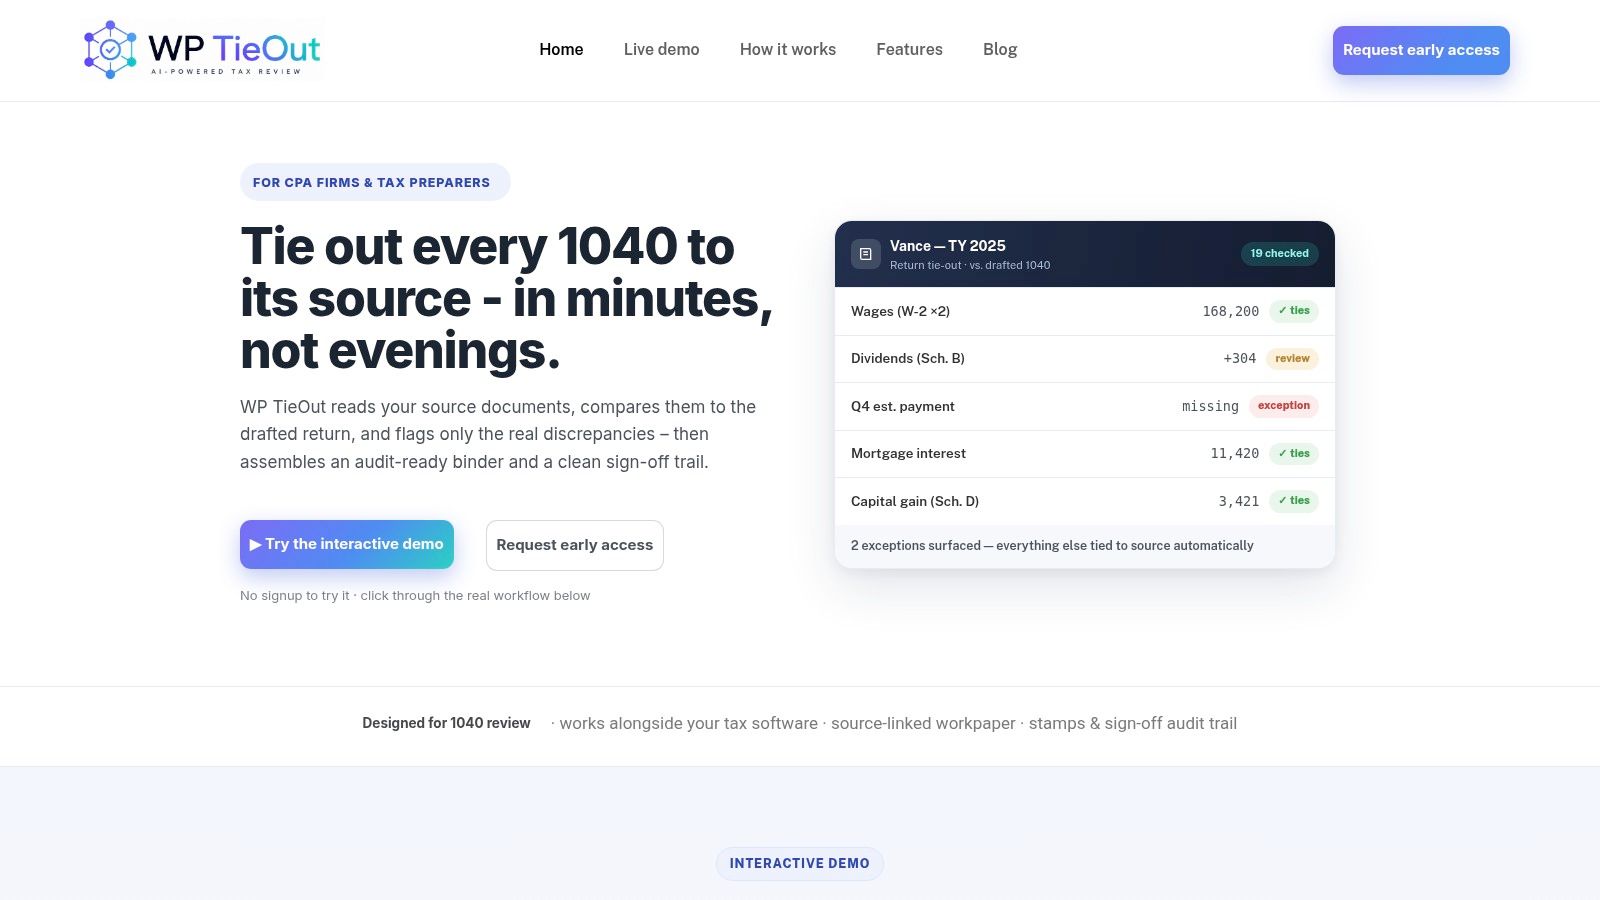Screen dimensions: 1600x900
Task: Click the outlined Request early access button
Action: click(575, 545)
